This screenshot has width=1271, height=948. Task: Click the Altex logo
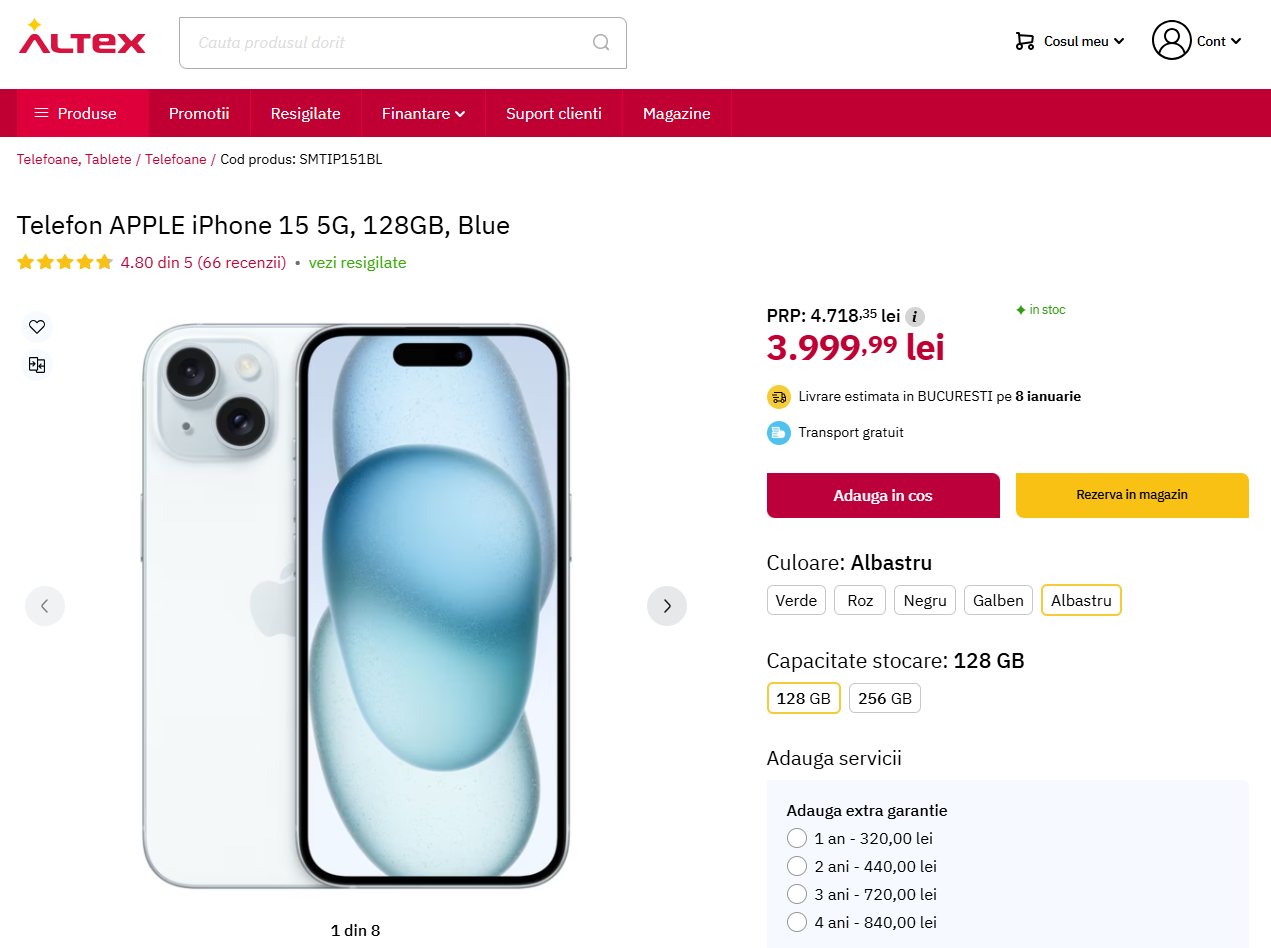[82, 38]
